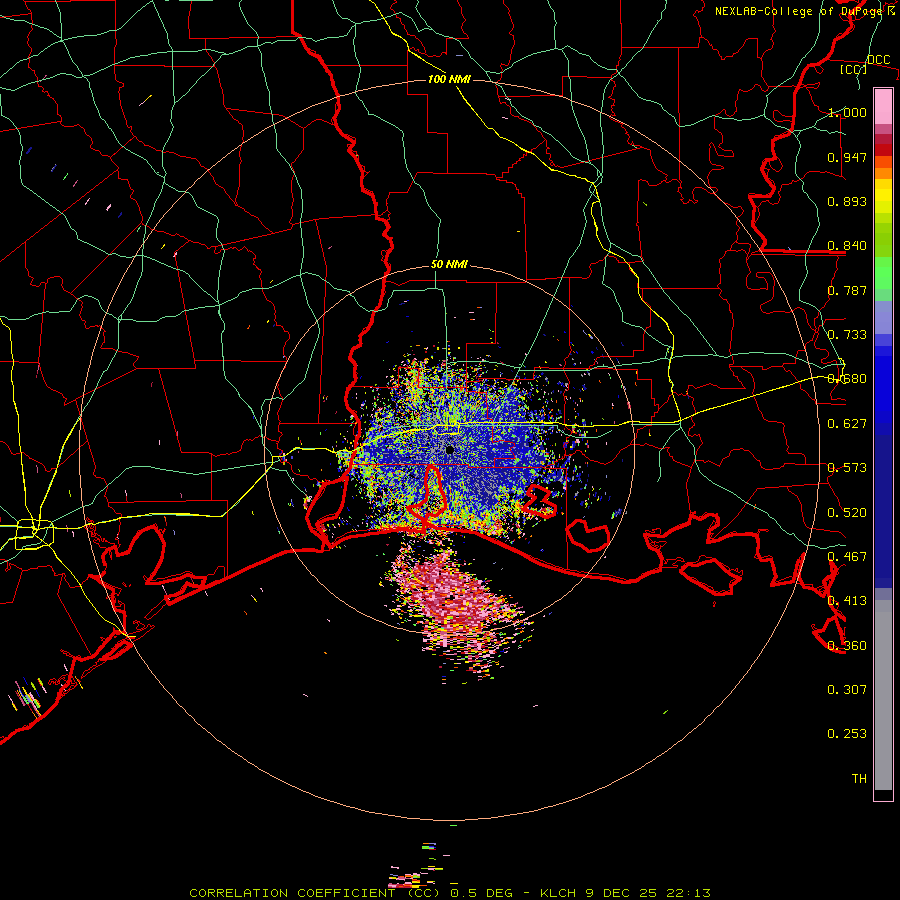This screenshot has width=900, height=900.
Task: Click the bright green segment of the color bar
Action: [883, 272]
